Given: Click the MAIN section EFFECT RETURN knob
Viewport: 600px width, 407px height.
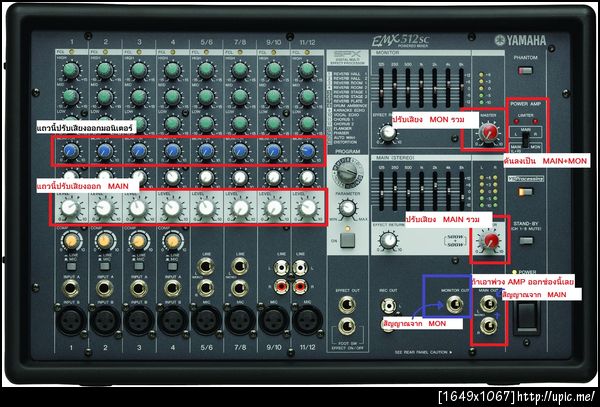Looking at the screenshot, I should [388, 241].
